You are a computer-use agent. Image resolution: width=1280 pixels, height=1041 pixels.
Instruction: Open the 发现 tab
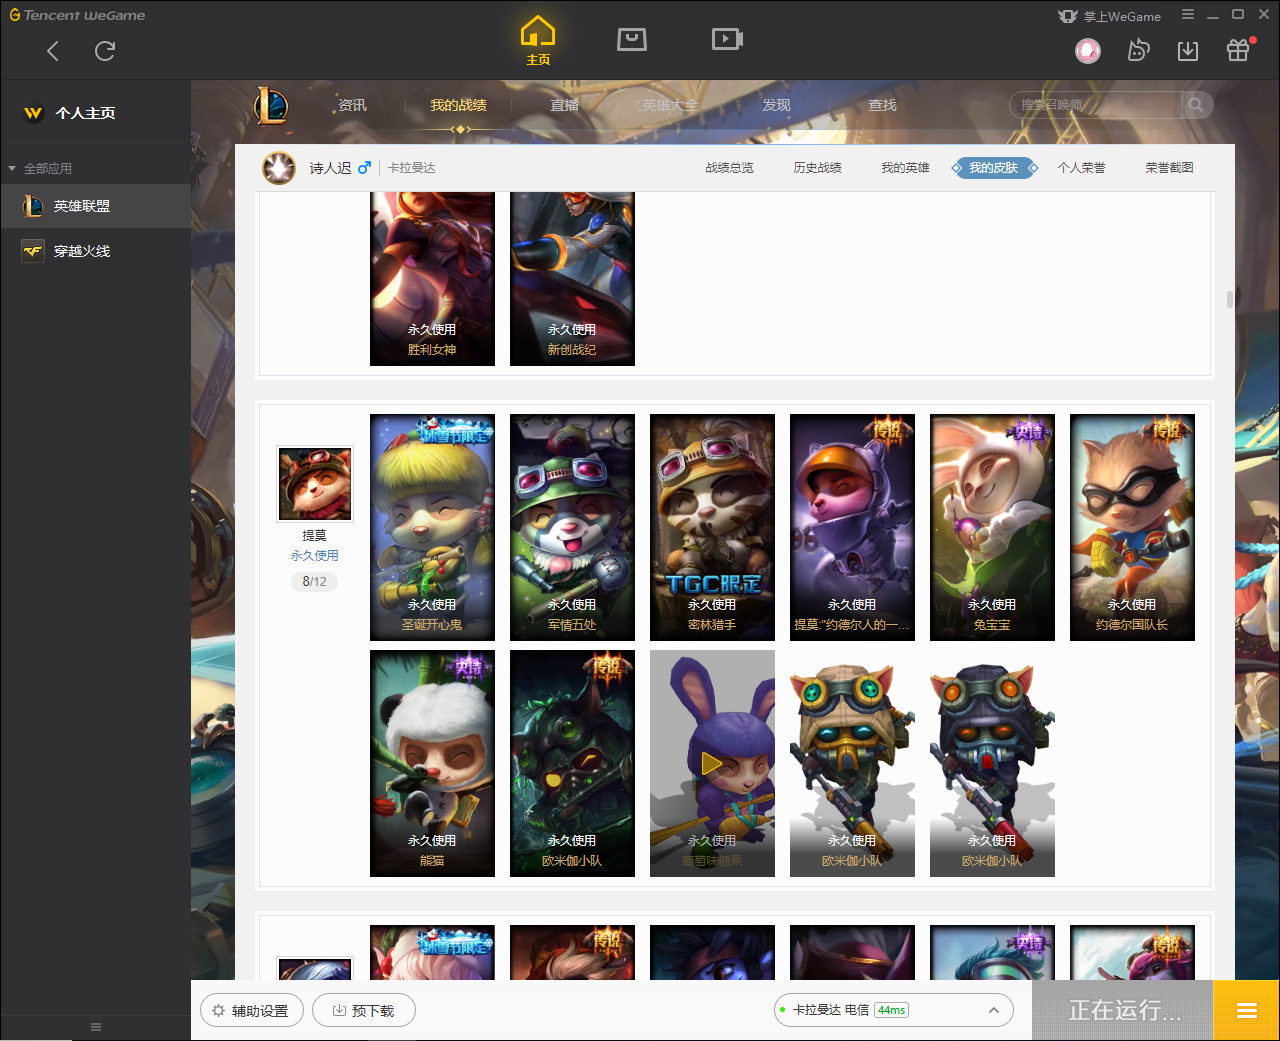(x=776, y=105)
